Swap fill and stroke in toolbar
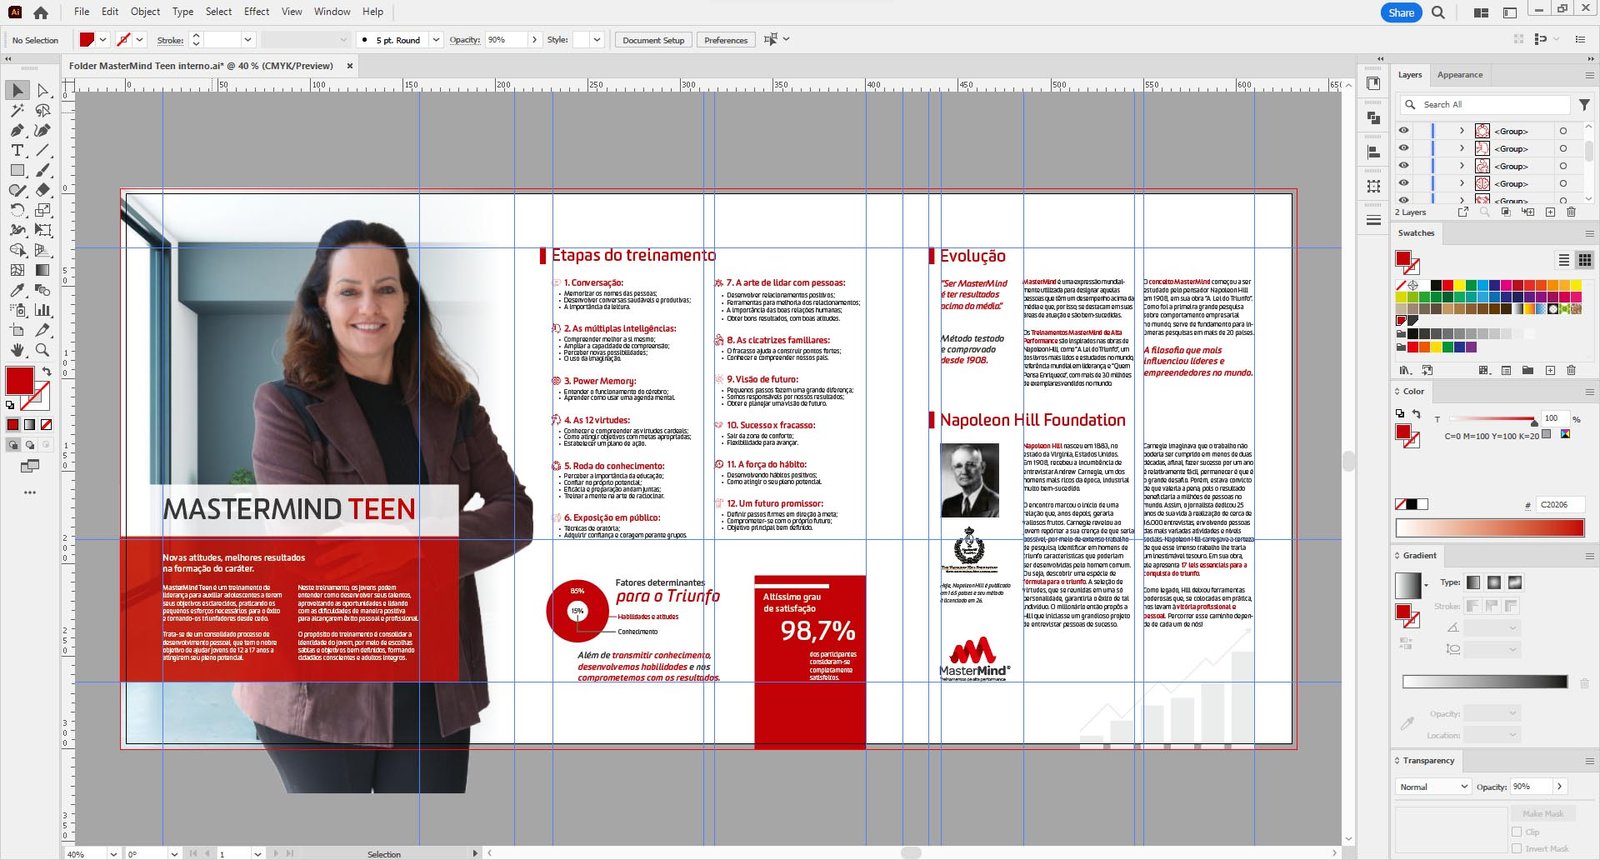Viewport: 1600px width, 860px height. (x=46, y=371)
